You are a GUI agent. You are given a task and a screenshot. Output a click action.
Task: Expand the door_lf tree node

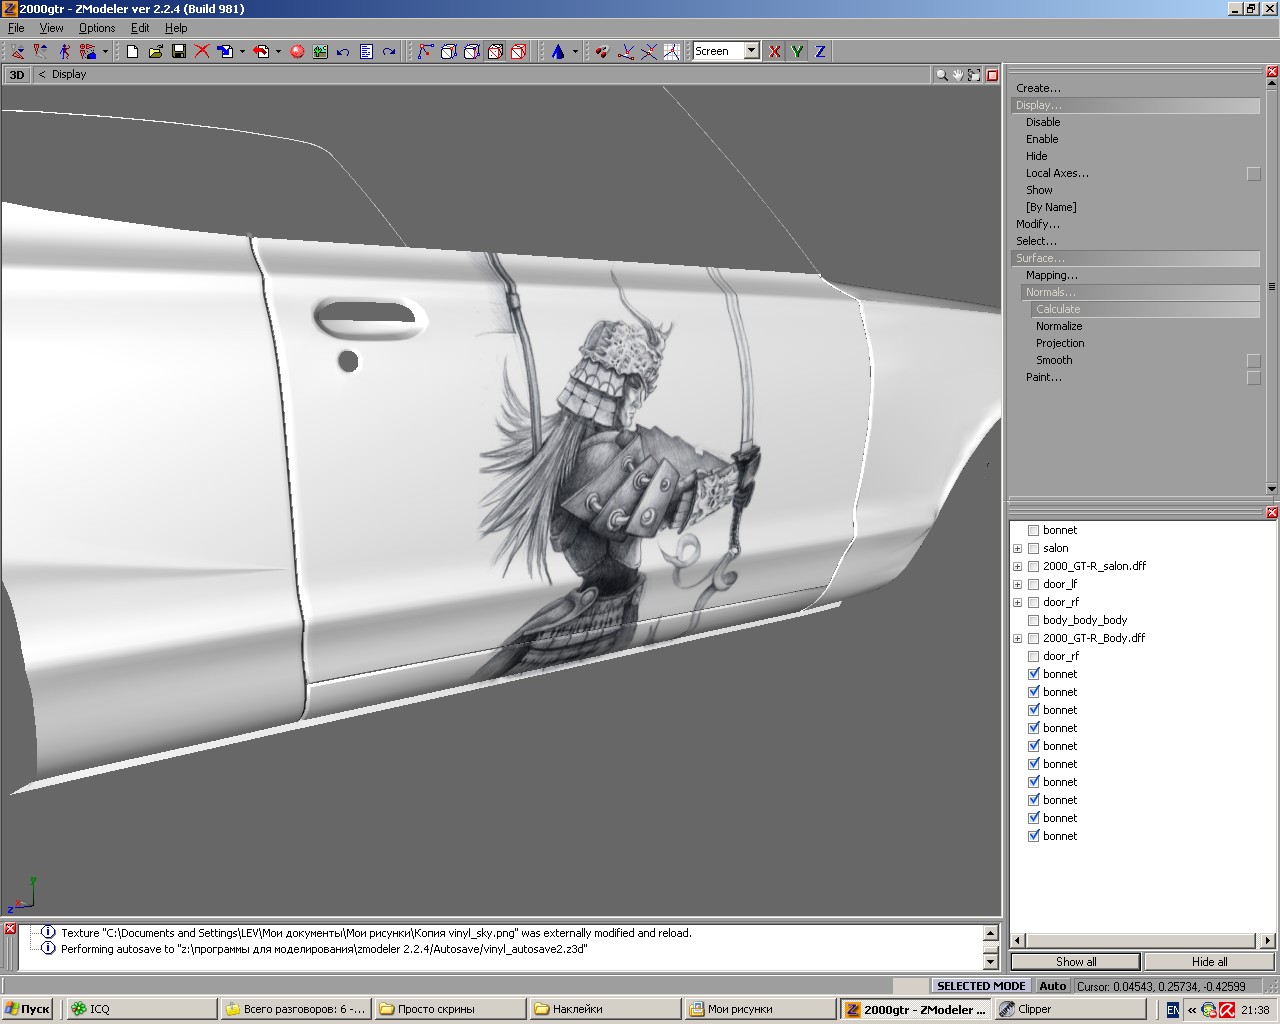1017,584
